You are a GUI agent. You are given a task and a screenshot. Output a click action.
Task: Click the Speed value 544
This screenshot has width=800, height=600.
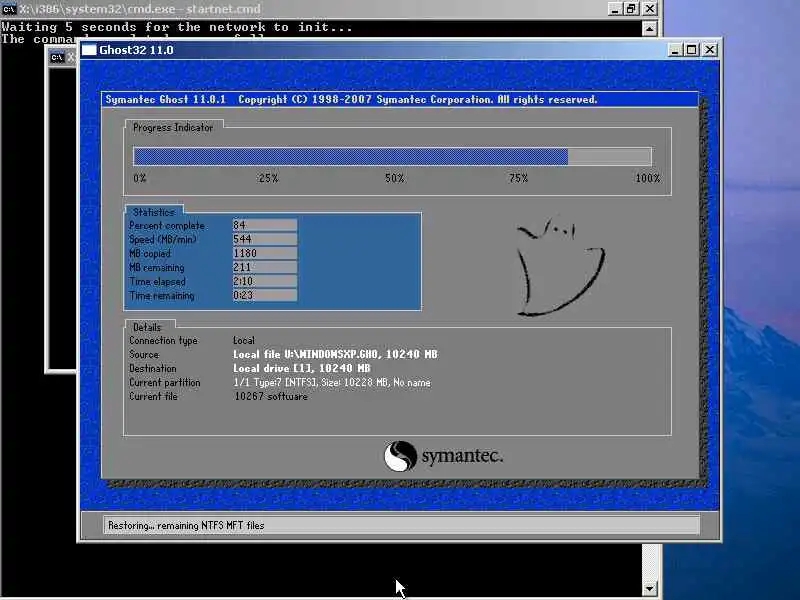coord(265,239)
